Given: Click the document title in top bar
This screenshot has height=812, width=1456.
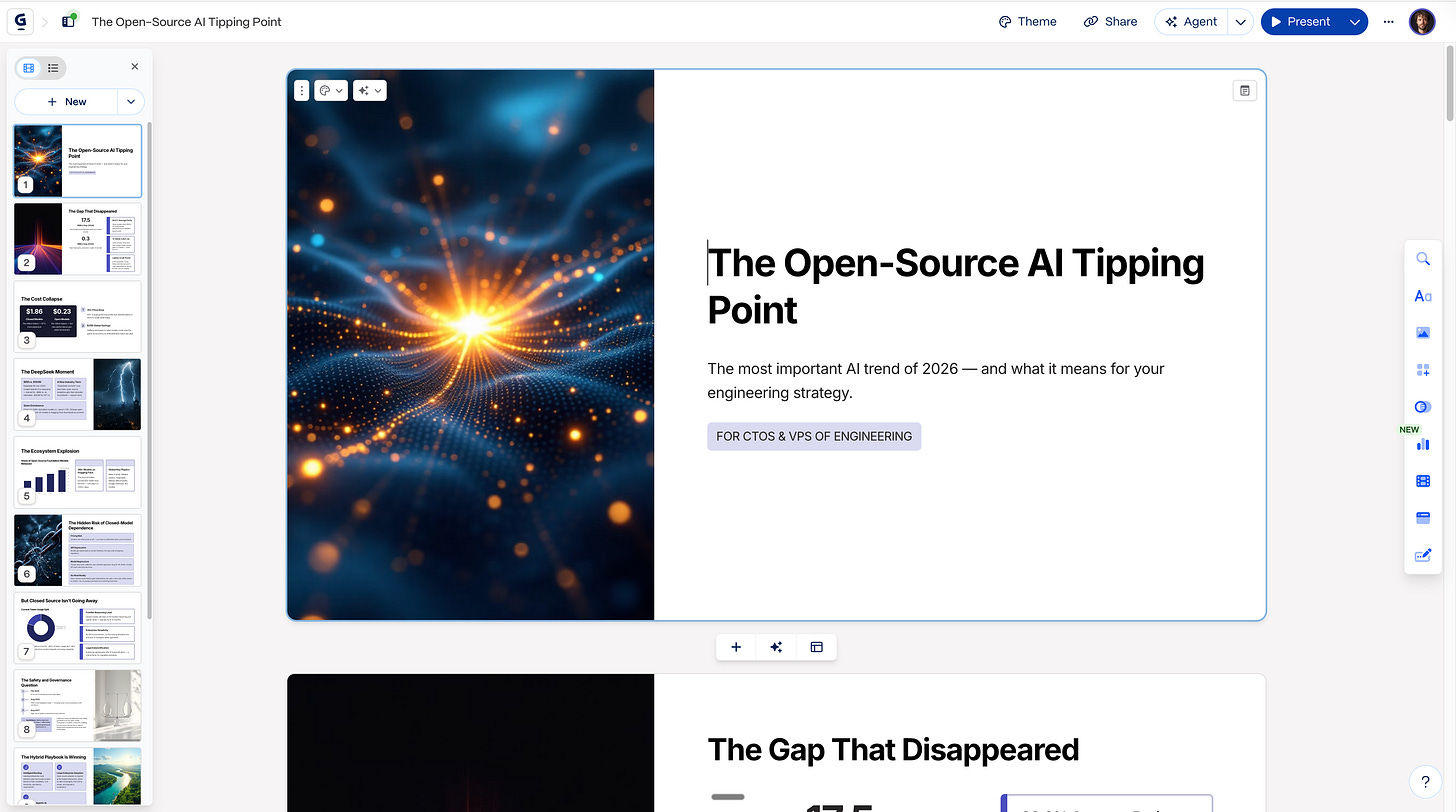Looking at the screenshot, I should click(186, 21).
